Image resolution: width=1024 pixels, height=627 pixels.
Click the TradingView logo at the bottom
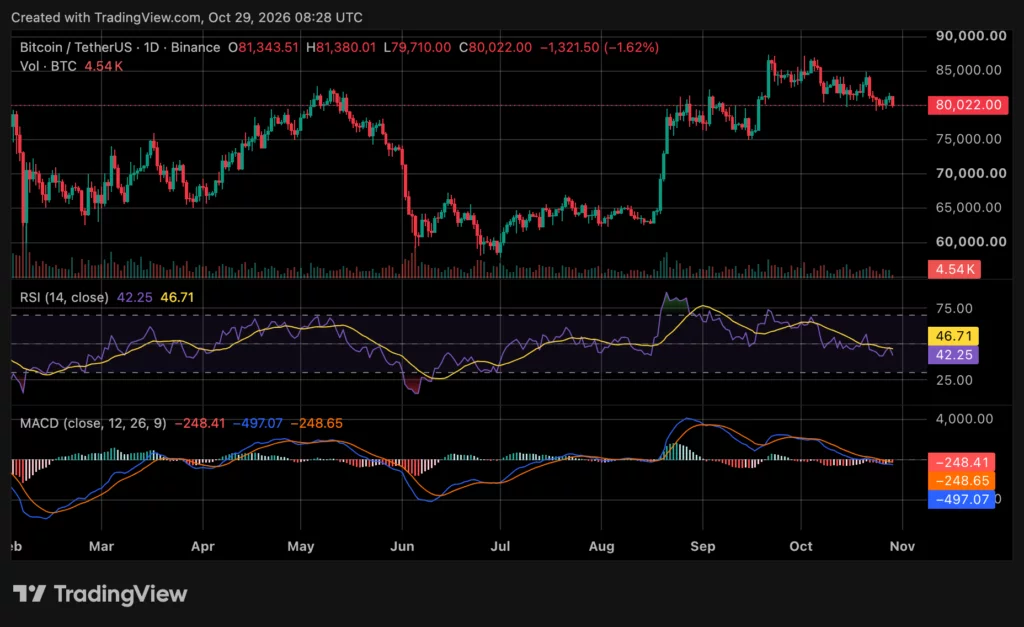click(100, 594)
